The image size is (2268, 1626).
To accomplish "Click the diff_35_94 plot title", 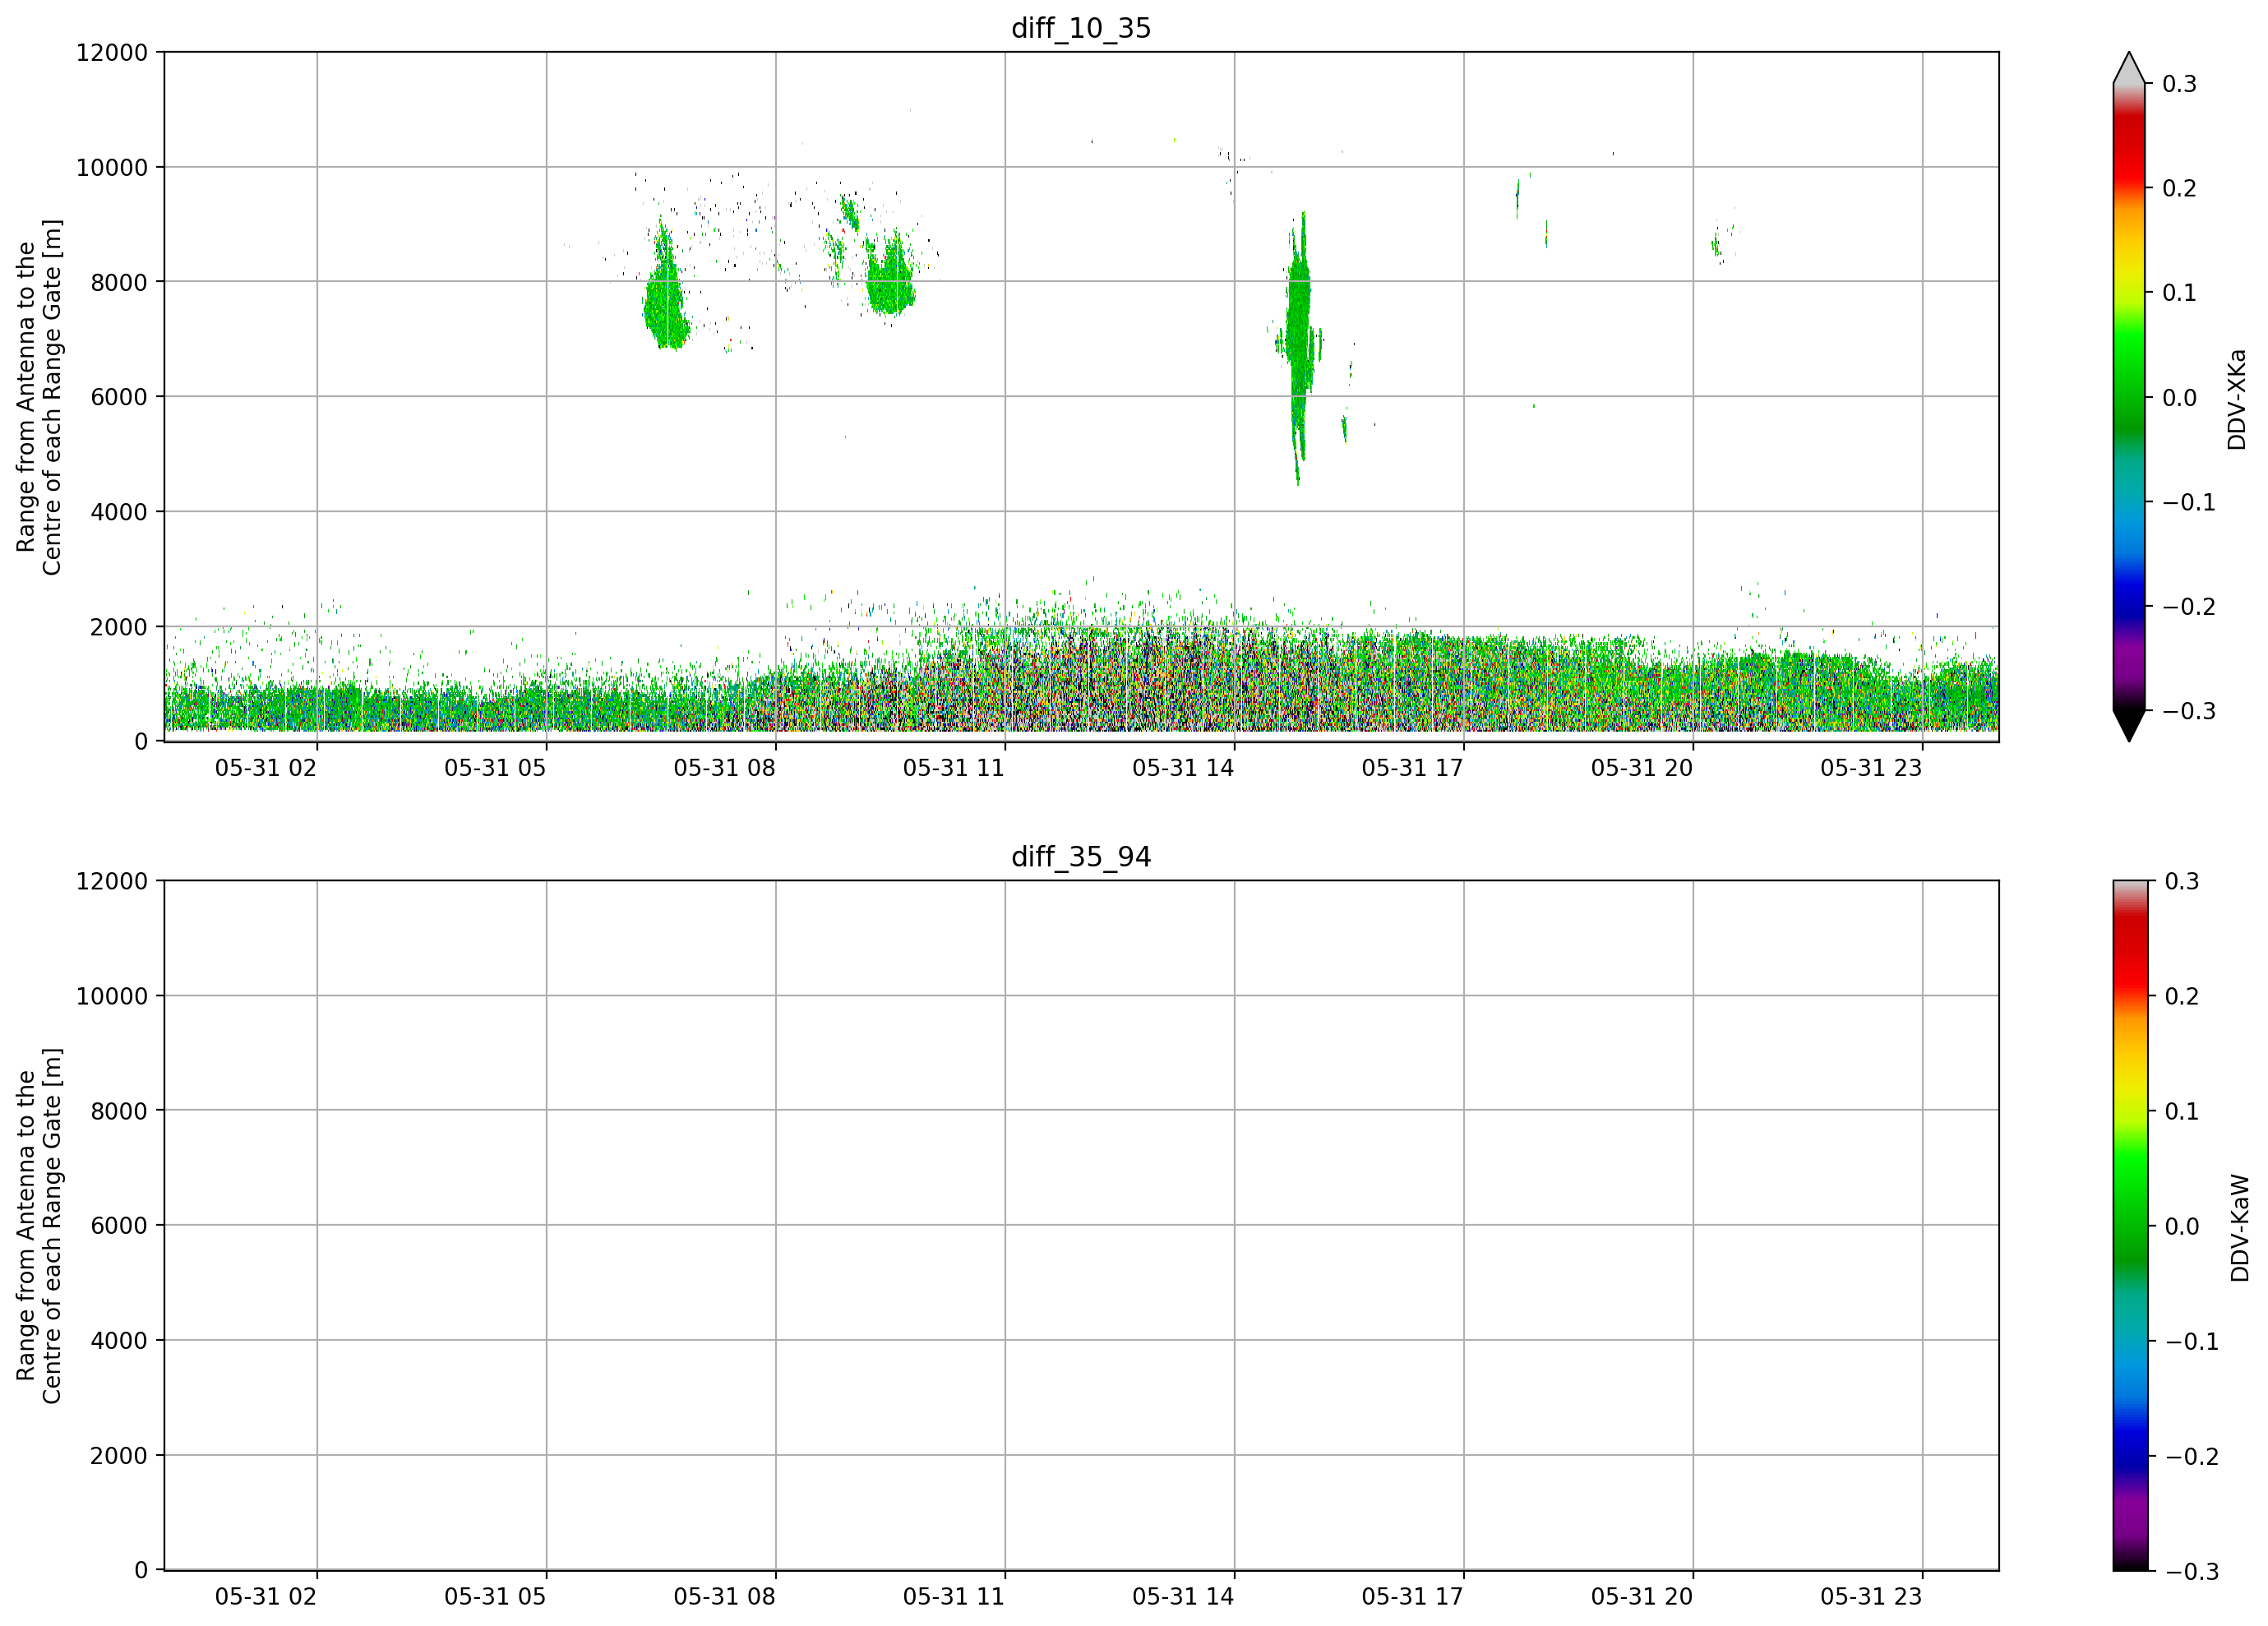I will [1081, 857].
